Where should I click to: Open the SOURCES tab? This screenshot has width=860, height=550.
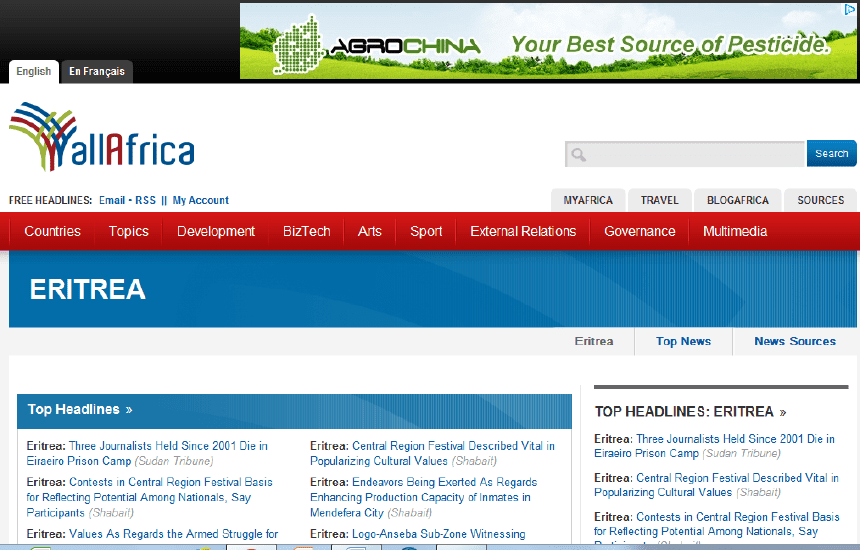coord(821,200)
